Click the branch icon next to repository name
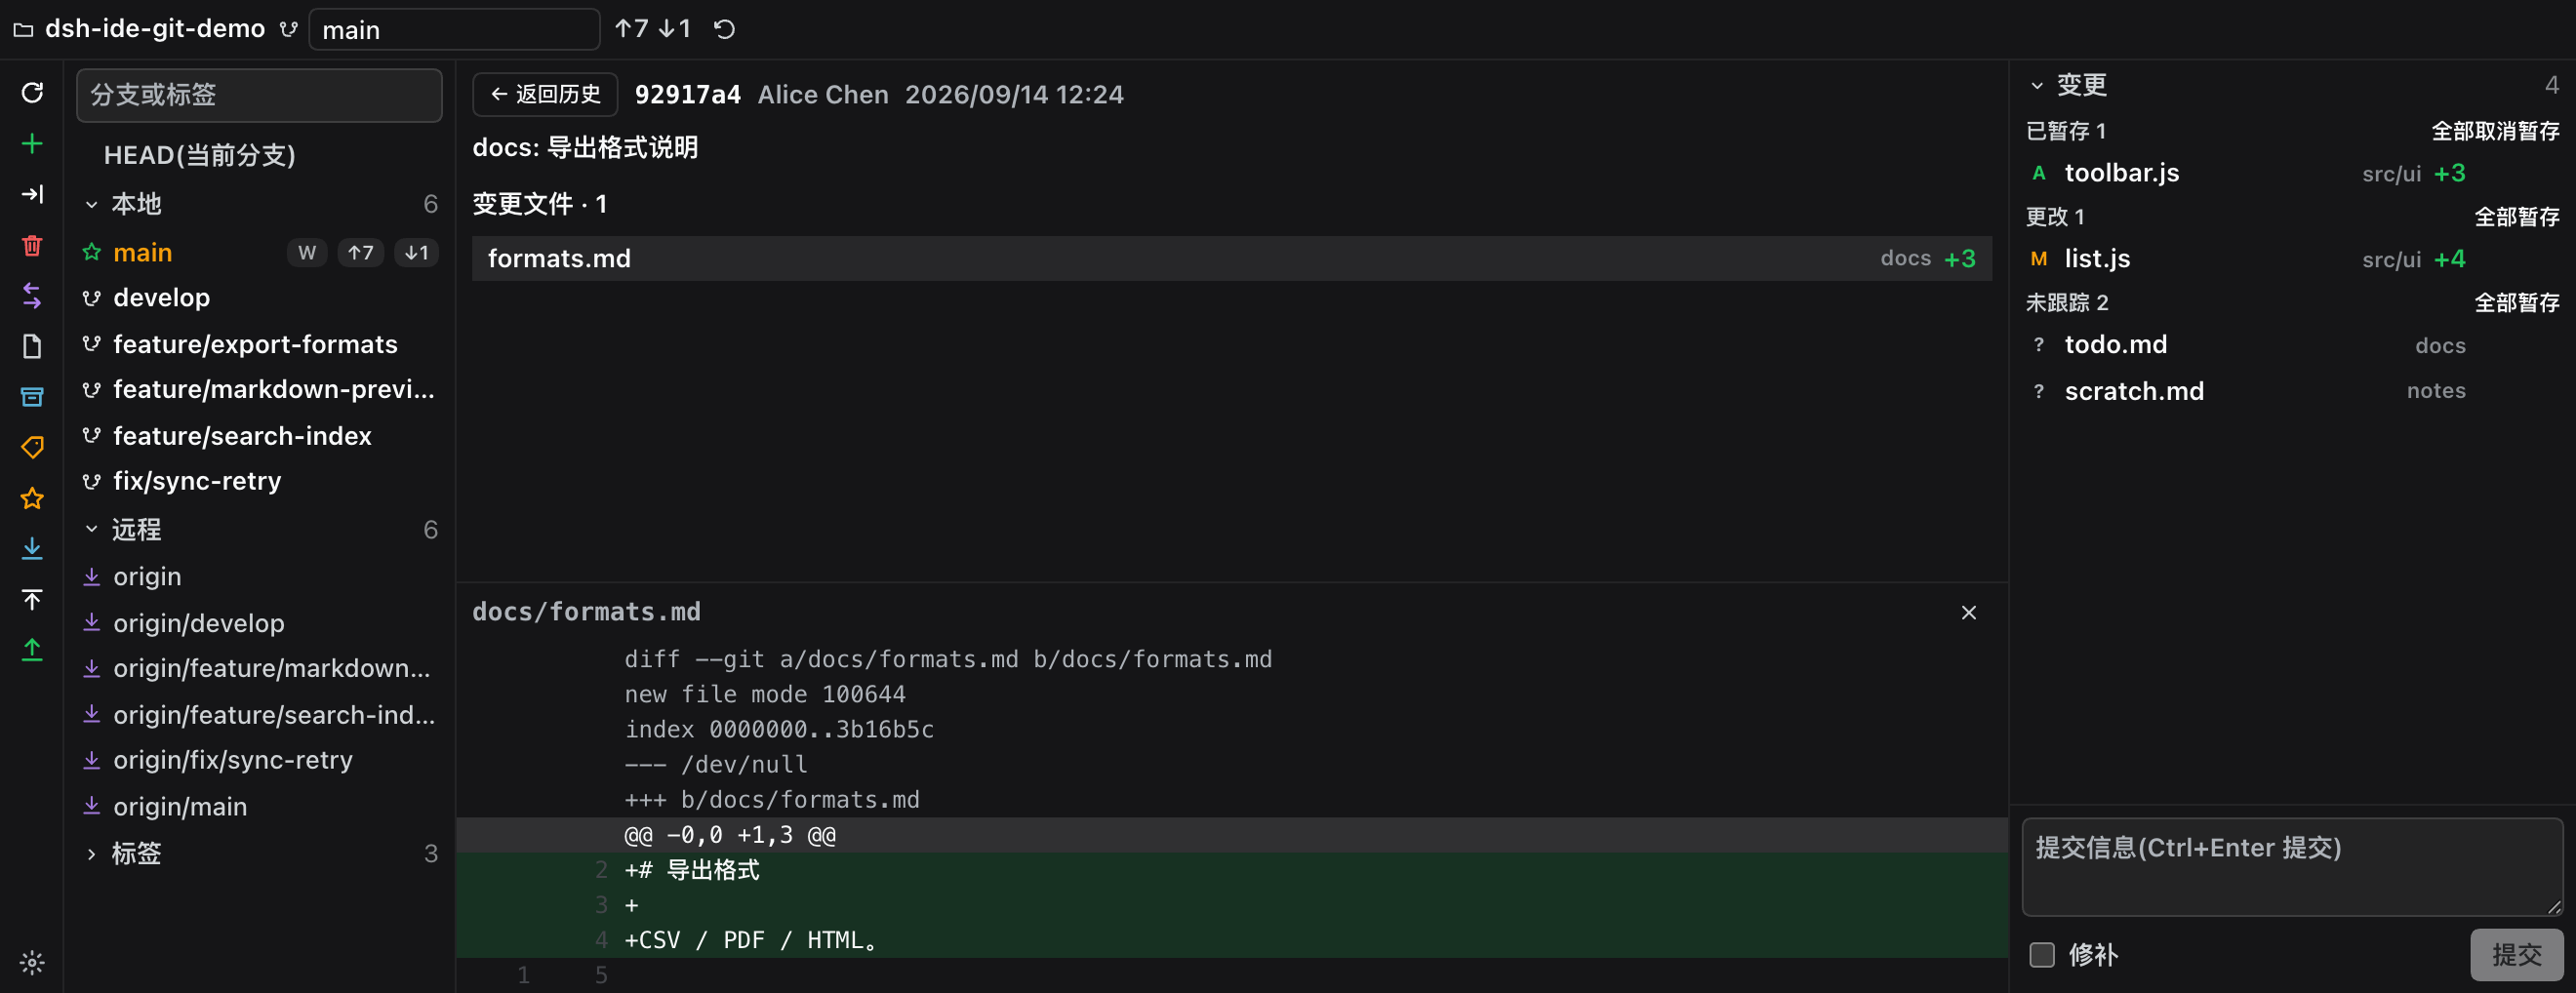Image resolution: width=2576 pixels, height=993 pixels. click(289, 29)
